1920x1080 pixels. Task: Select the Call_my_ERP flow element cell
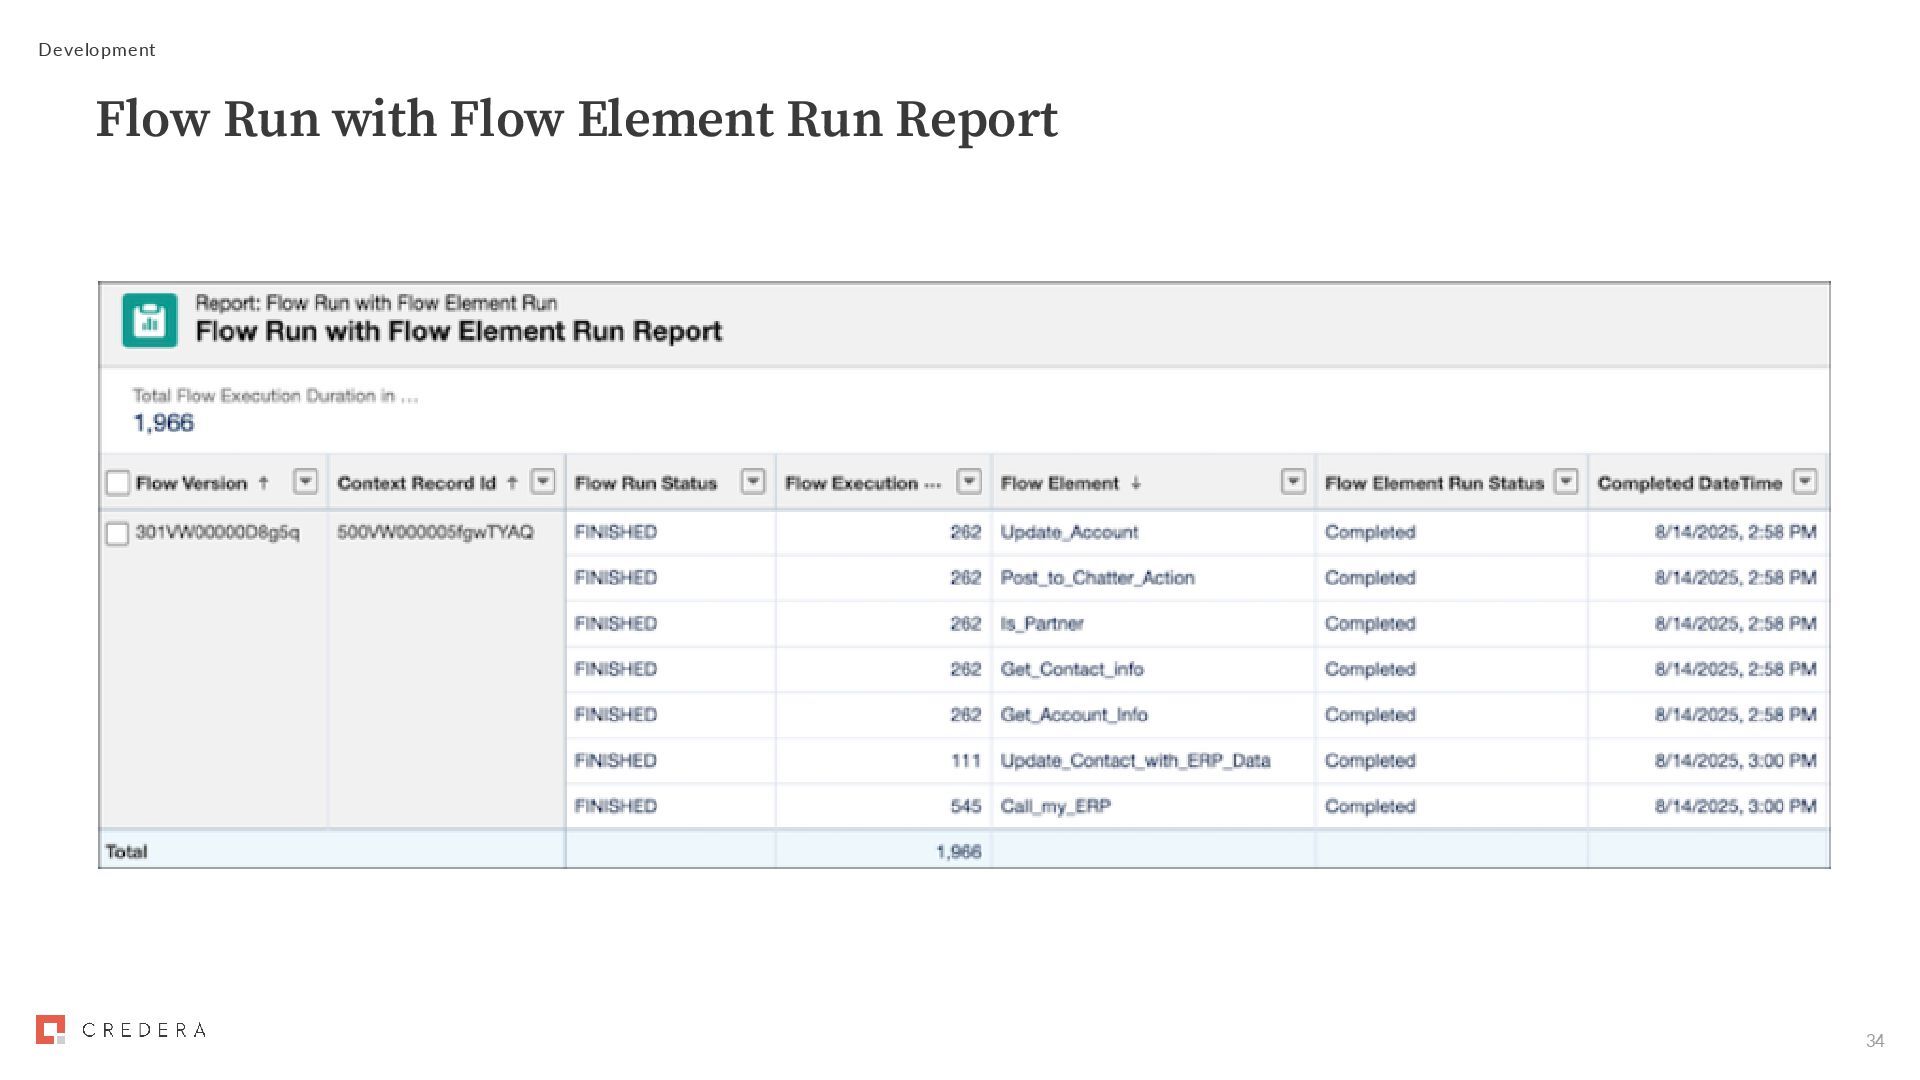(1056, 806)
